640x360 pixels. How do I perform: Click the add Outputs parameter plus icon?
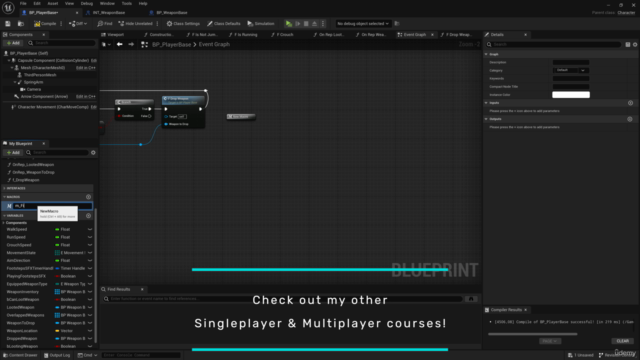tap(630, 119)
